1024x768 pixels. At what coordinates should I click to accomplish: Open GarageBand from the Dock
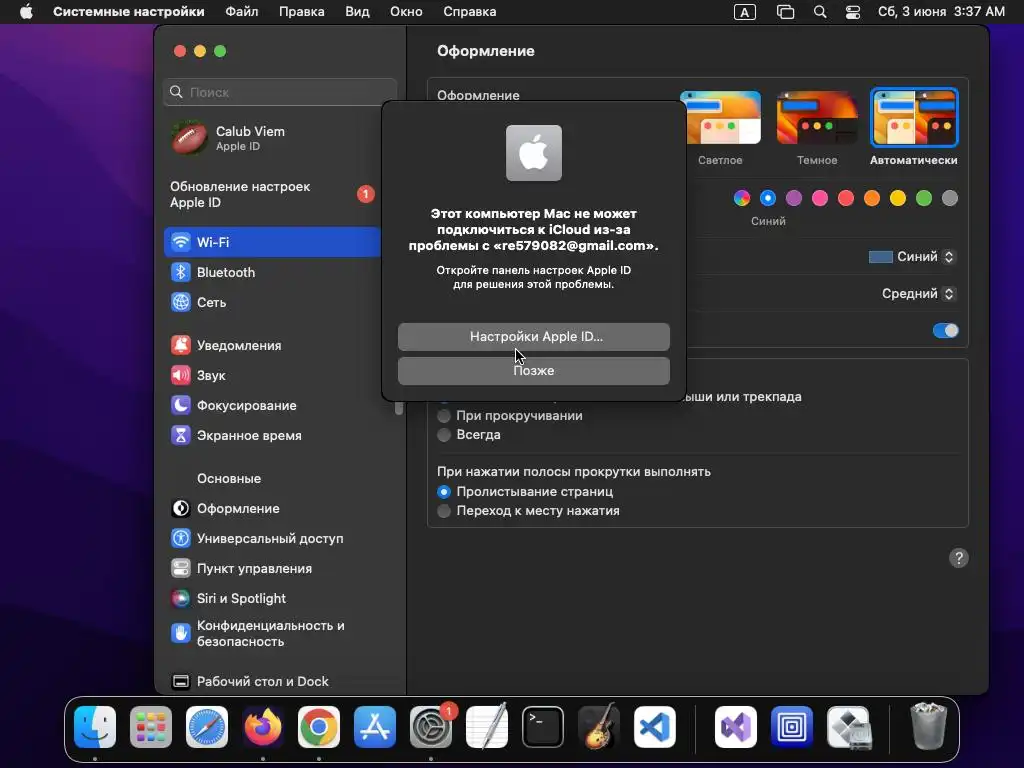pyautogui.click(x=598, y=727)
